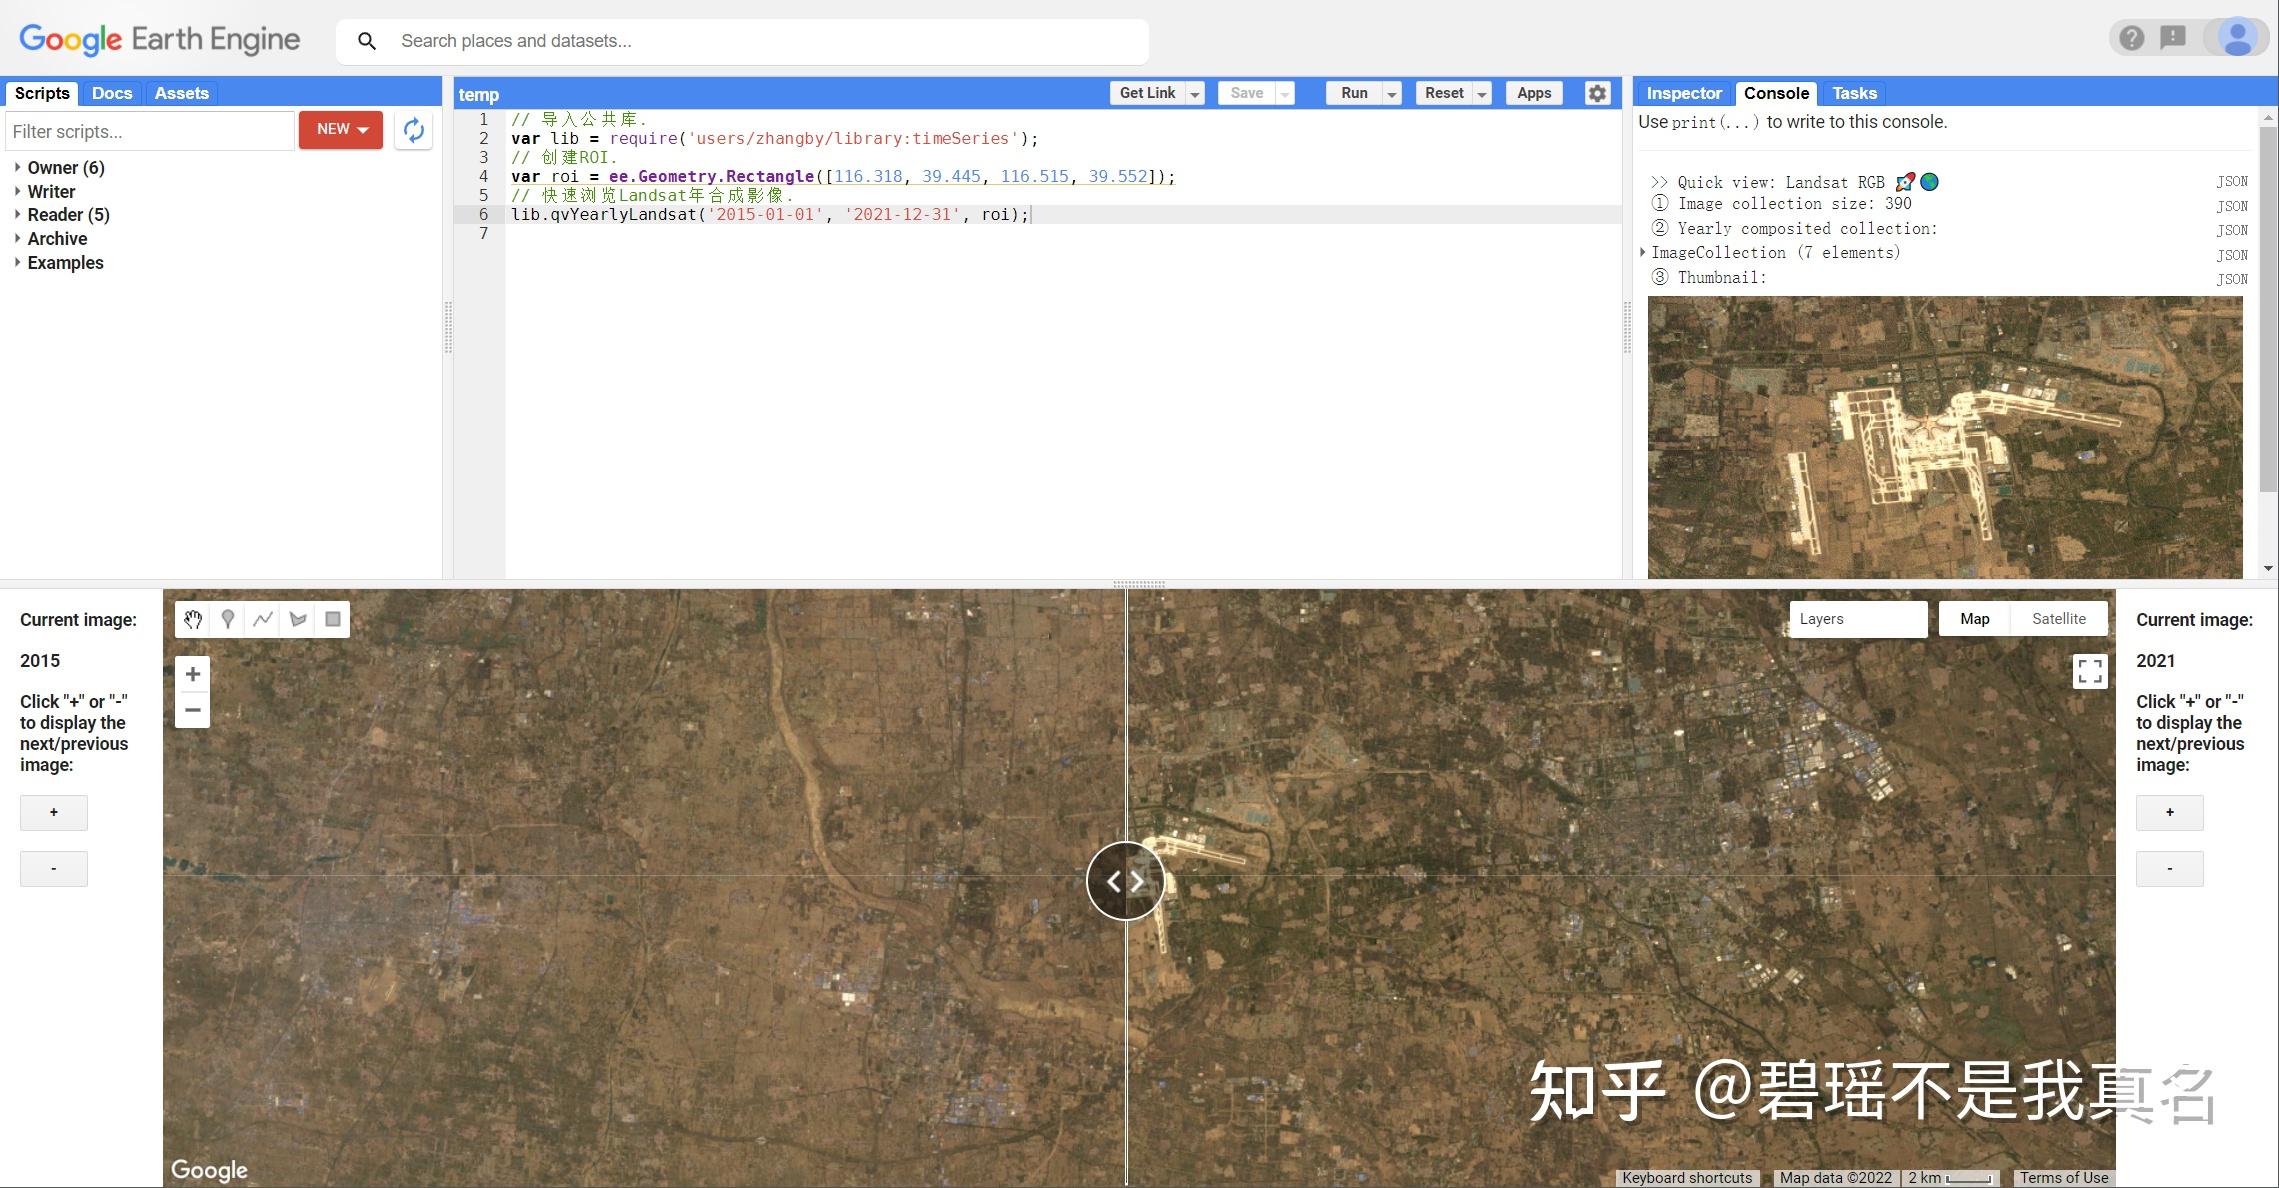Select the draw line tool
Viewport: 2279px width, 1188px height.
[262, 618]
